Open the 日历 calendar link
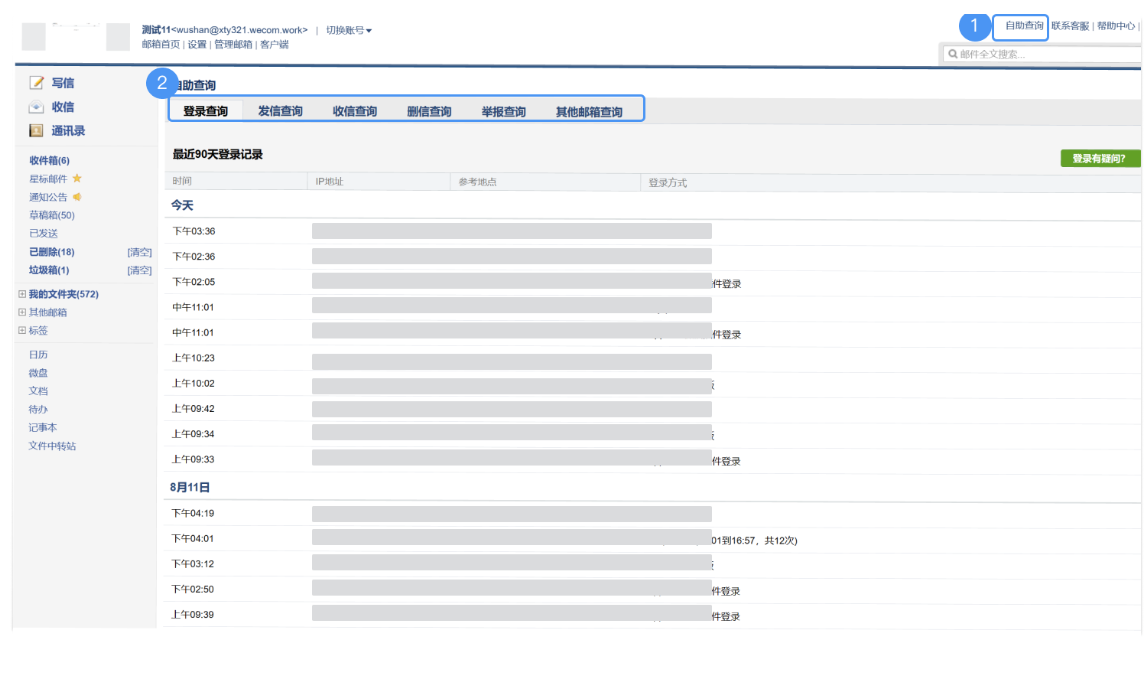Viewport: 1144px width, 695px height. (38, 354)
